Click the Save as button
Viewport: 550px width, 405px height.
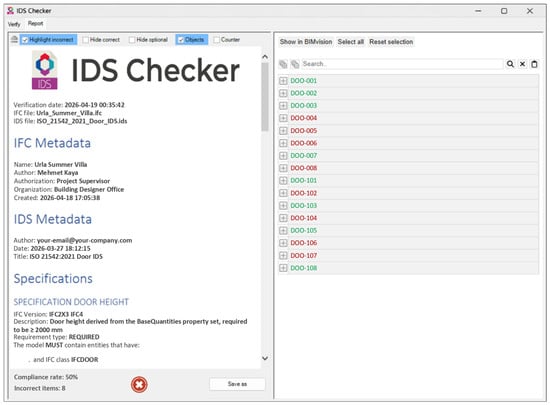click(x=237, y=384)
